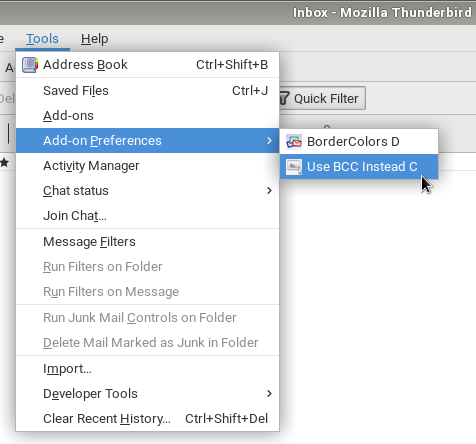Open Message Filters
This screenshot has height=444, width=476.
[147, 242]
